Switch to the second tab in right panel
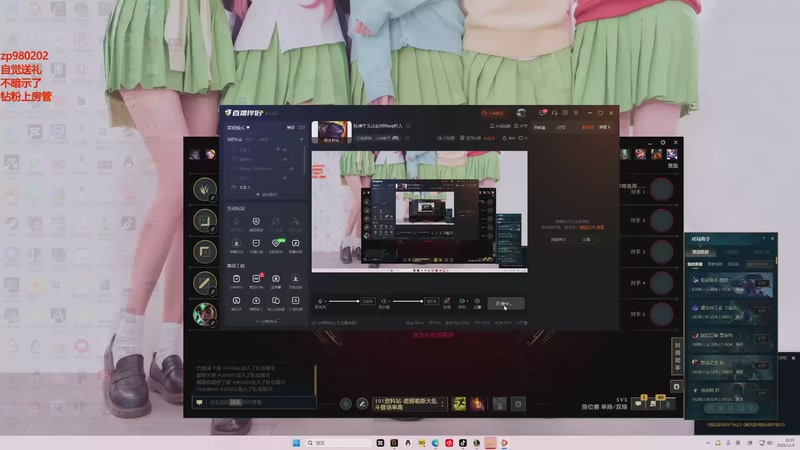800x450 pixels. (561, 127)
